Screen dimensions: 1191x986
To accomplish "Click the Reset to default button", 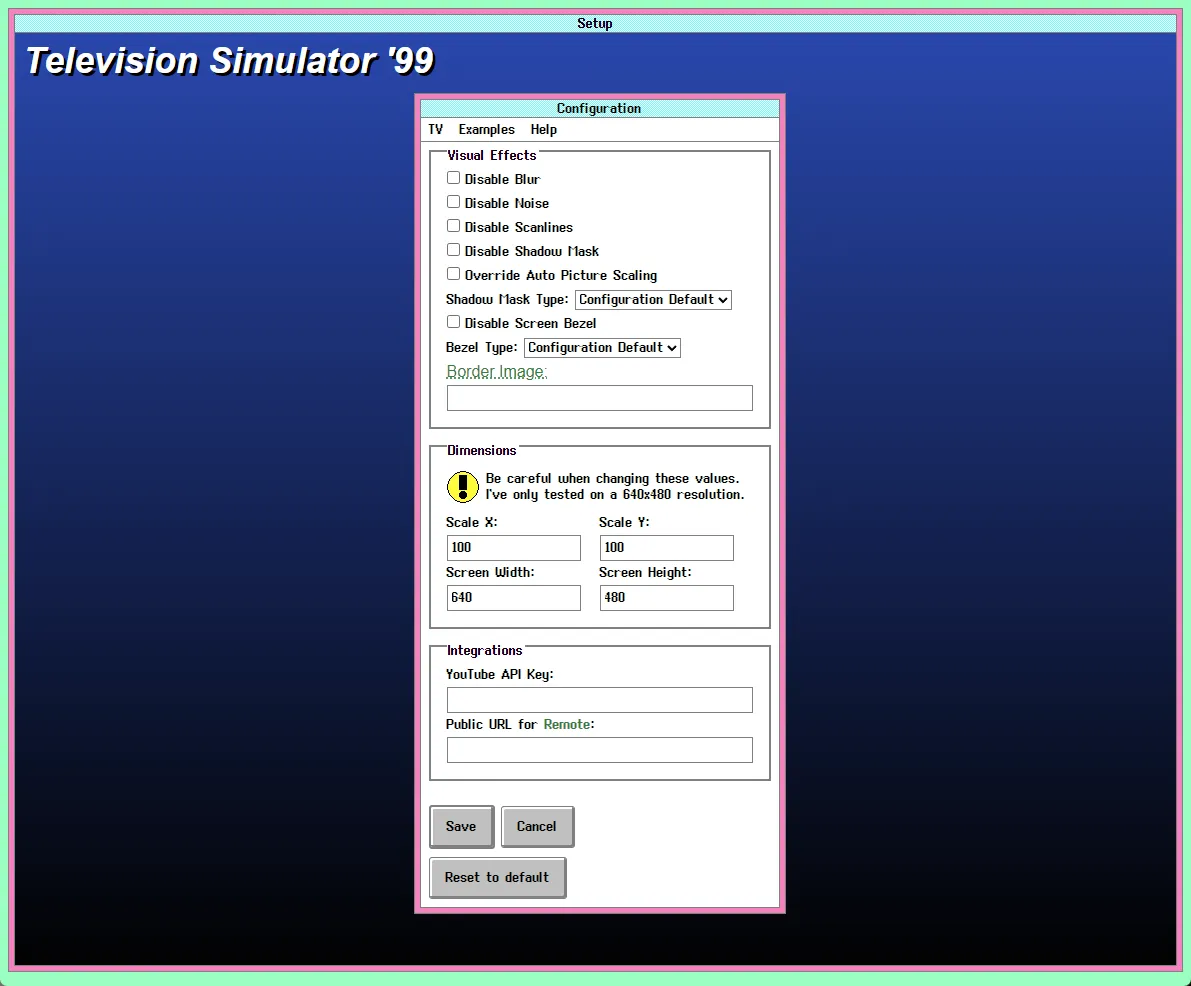I will 498,877.
